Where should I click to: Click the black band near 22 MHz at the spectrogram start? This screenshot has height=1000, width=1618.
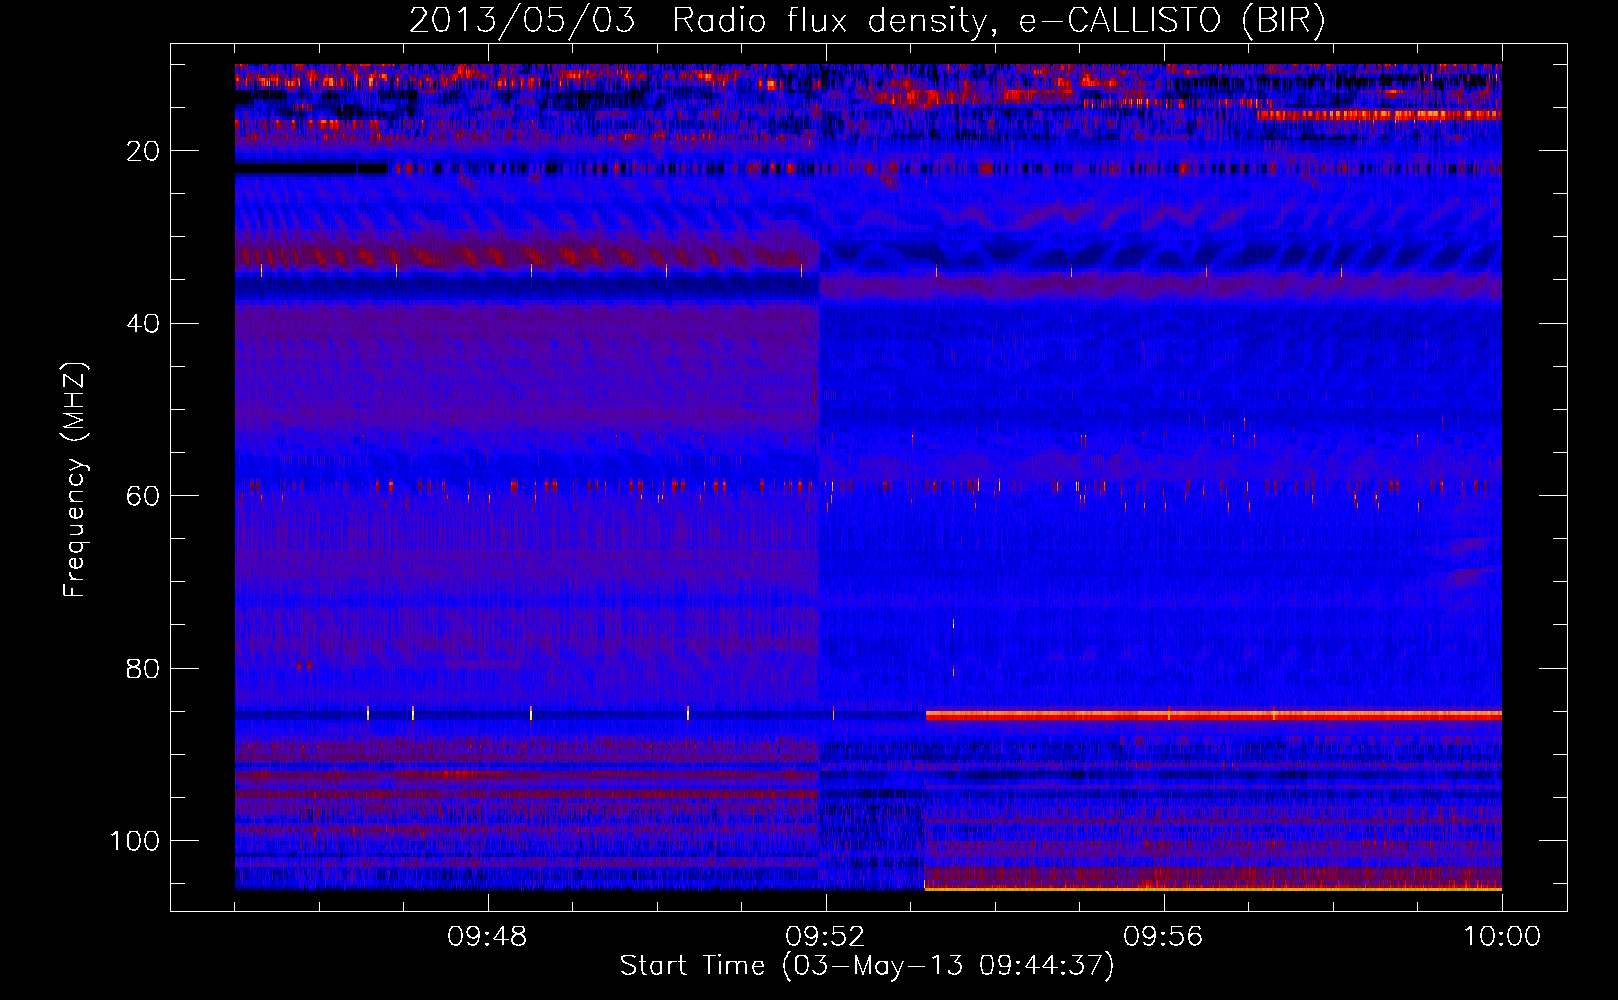coord(310,169)
